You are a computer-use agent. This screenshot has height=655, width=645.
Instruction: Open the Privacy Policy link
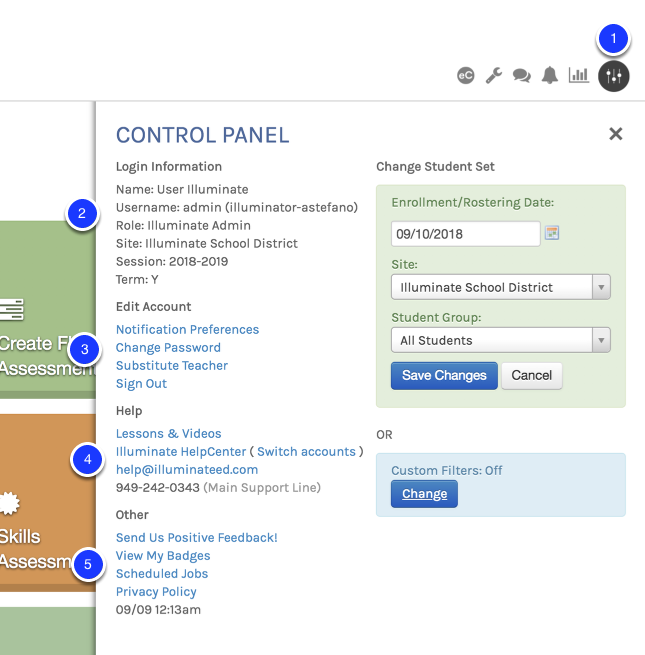pyautogui.click(x=156, y=592)
